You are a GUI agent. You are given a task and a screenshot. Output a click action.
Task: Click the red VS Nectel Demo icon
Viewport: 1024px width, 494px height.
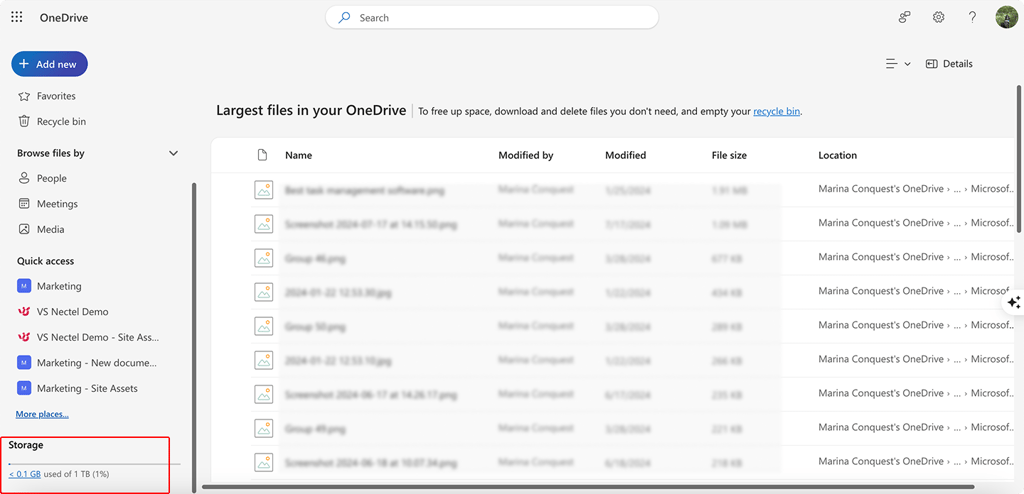tap(24, 312)
